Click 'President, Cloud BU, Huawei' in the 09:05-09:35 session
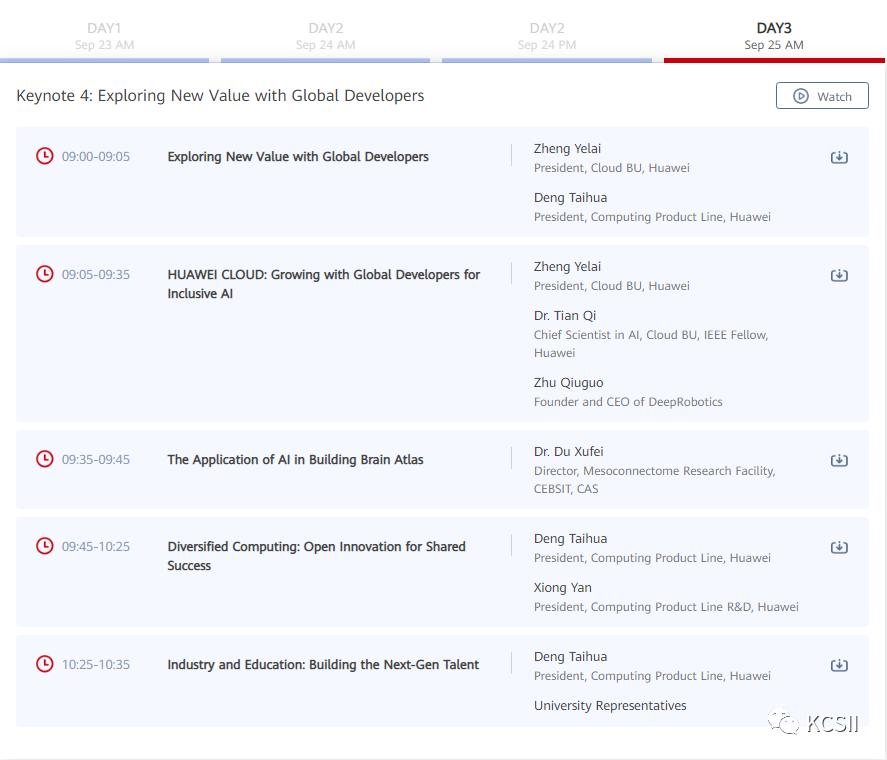The height and width of the screenshot is (760, 887). 612,286
